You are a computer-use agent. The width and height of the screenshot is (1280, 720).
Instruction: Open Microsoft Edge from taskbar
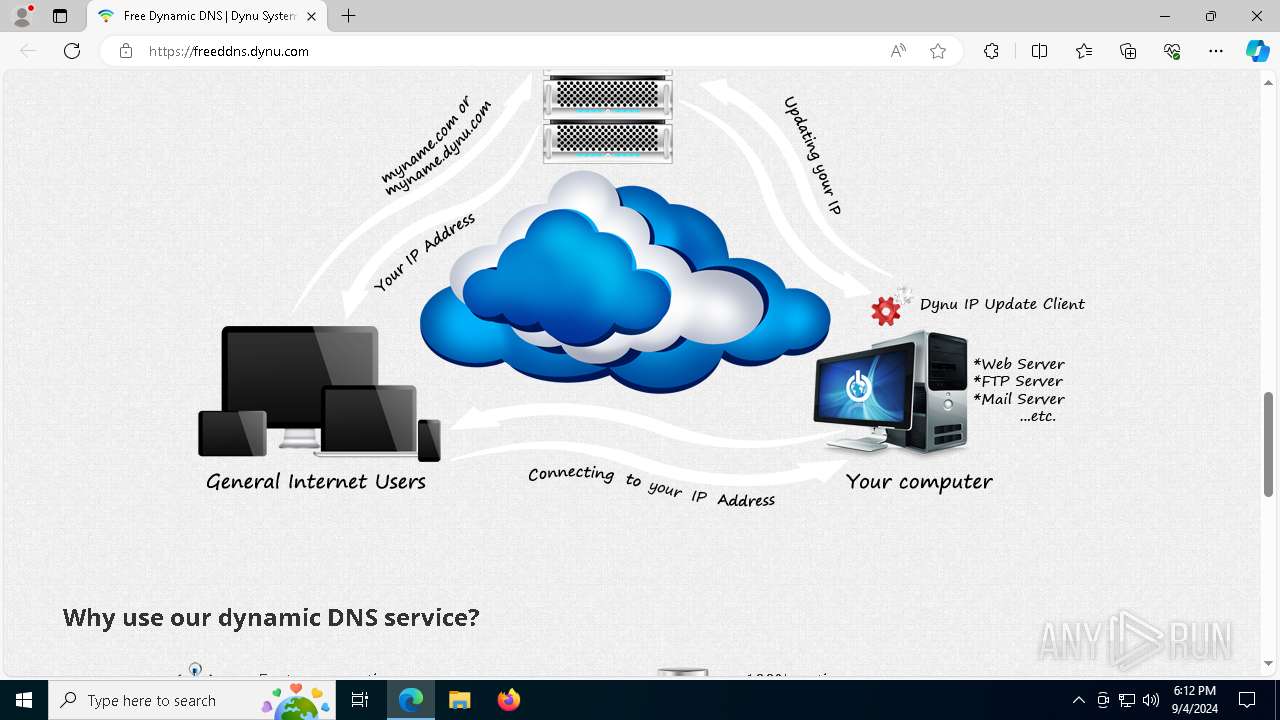click(411, 700)
